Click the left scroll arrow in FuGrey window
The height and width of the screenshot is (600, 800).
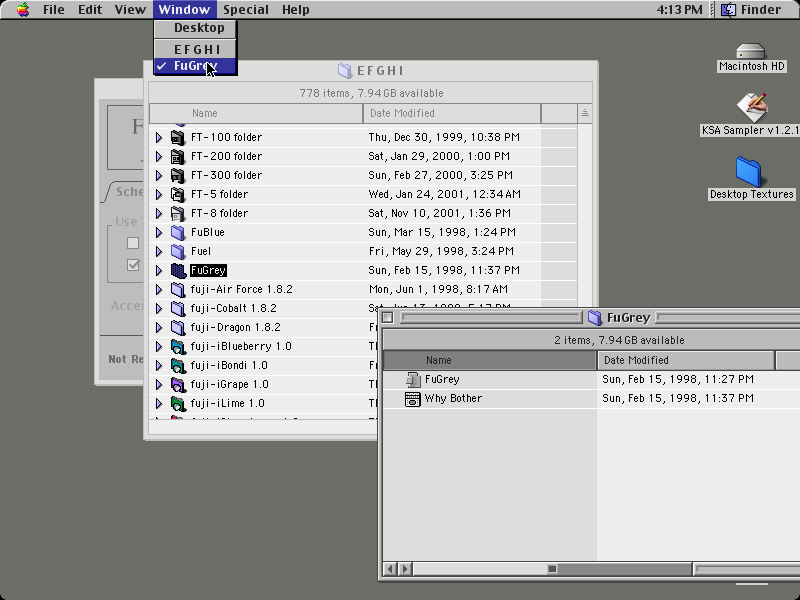tap(390, 568)
